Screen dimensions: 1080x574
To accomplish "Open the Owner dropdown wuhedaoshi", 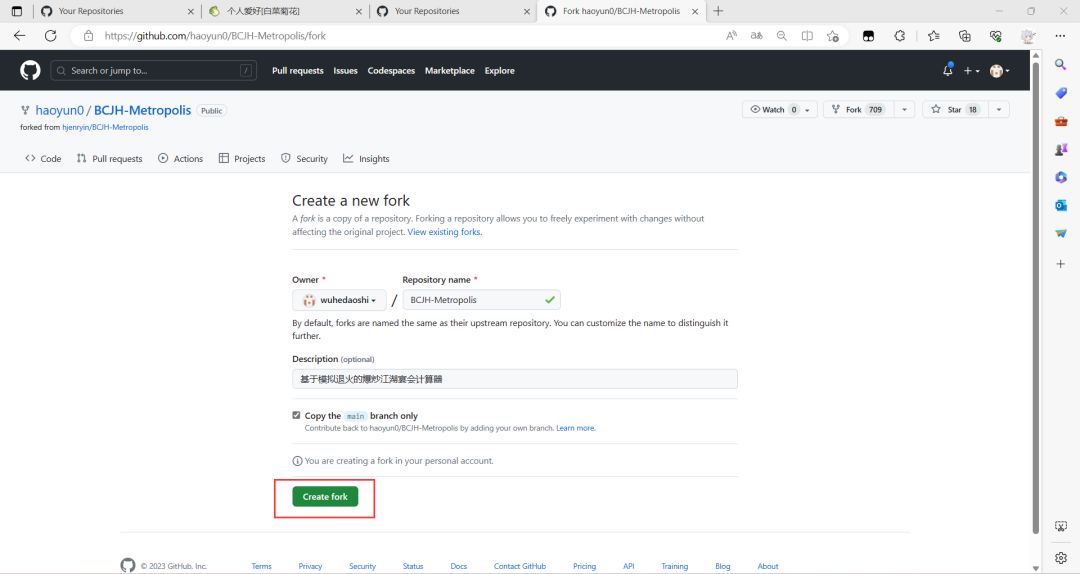I will tap(340, 300).
